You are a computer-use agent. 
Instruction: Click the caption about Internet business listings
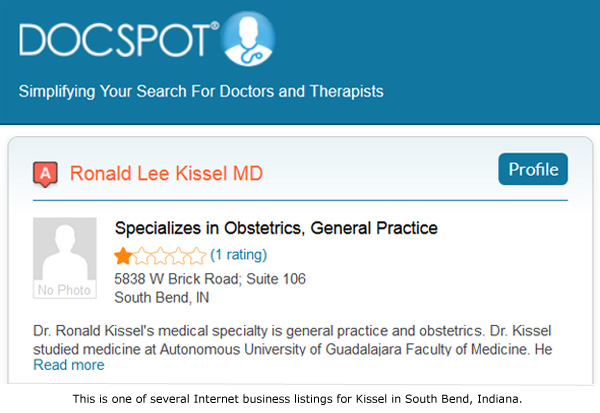point(297,399)
